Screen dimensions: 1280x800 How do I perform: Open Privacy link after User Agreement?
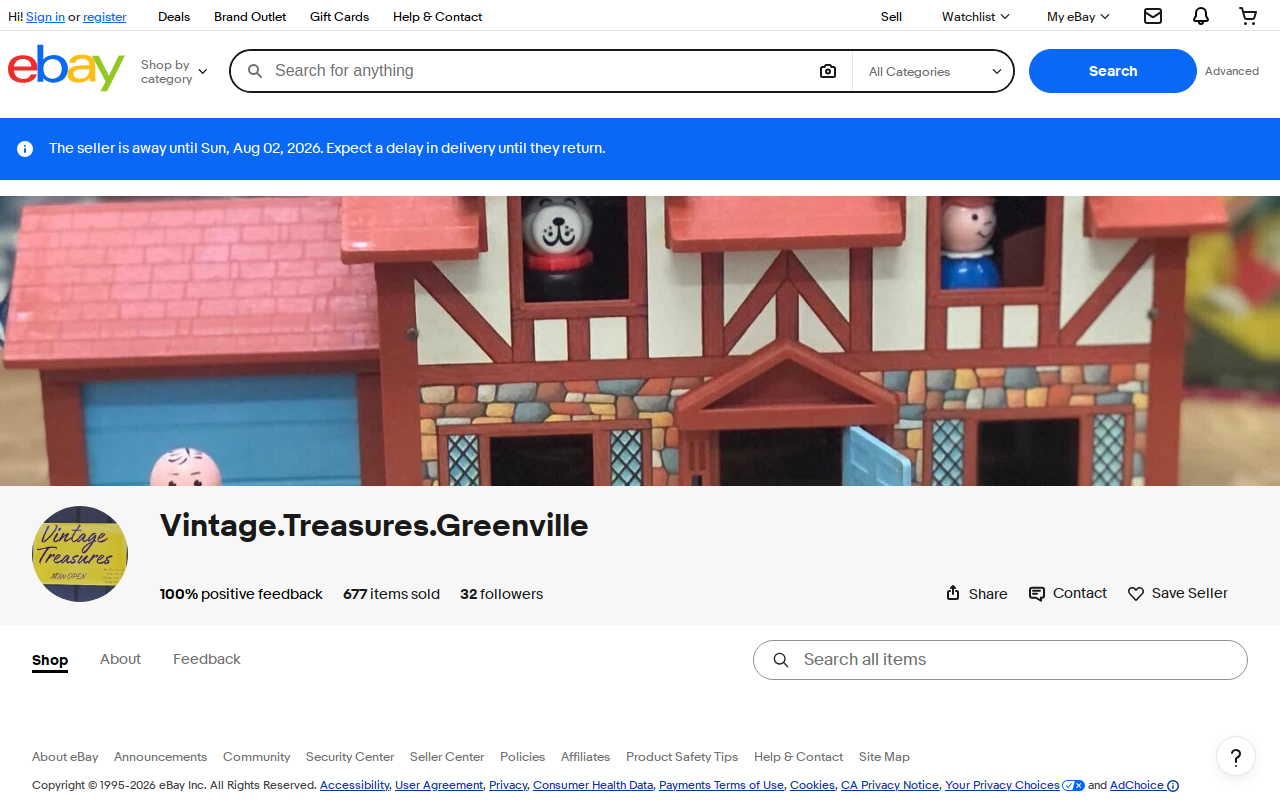[508, 786]
